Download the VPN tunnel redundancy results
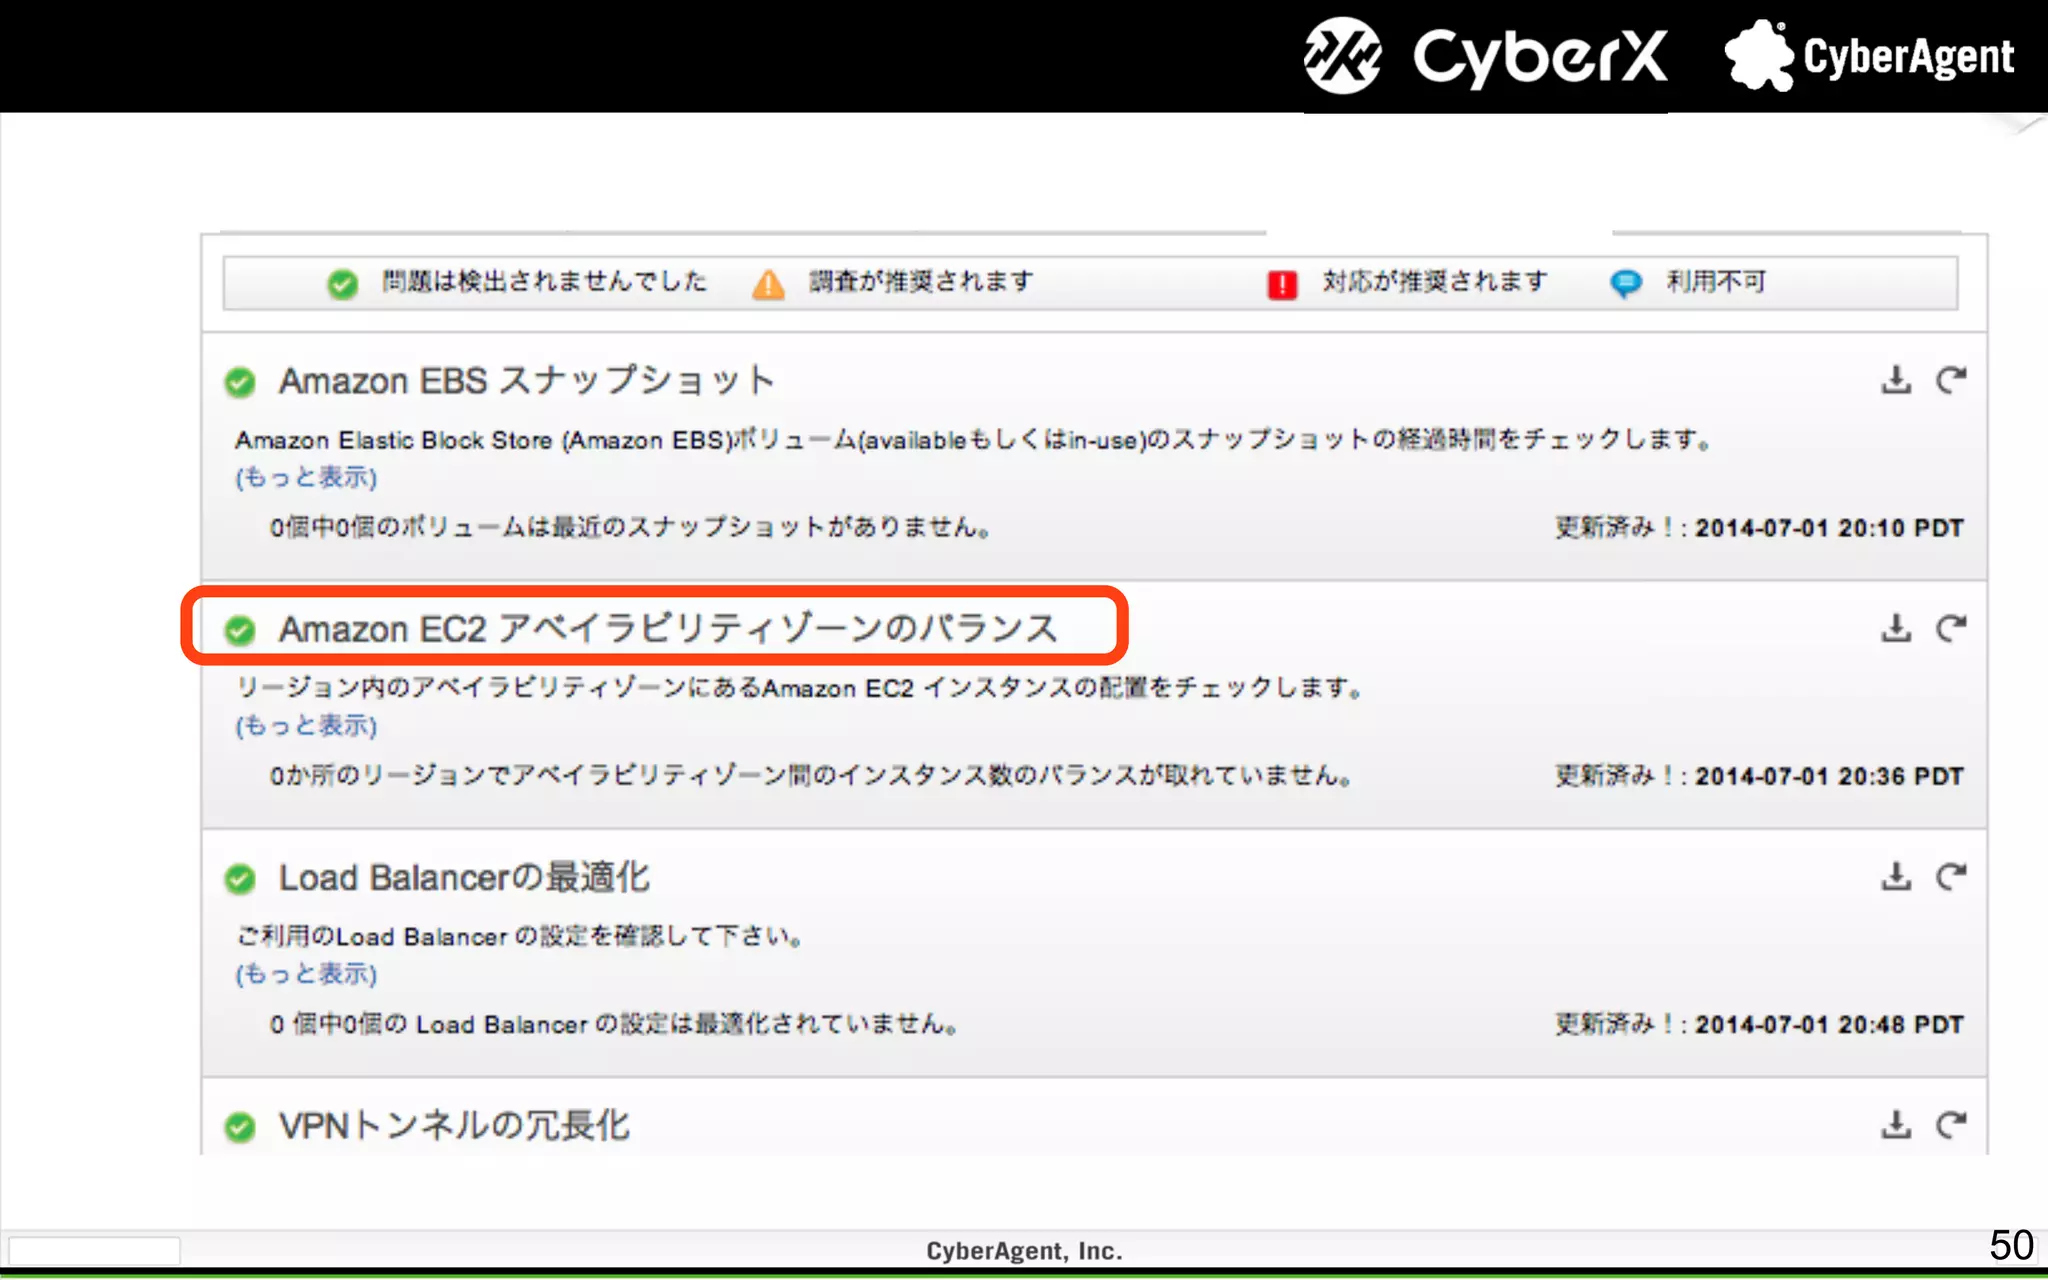 point(1895,1125)
